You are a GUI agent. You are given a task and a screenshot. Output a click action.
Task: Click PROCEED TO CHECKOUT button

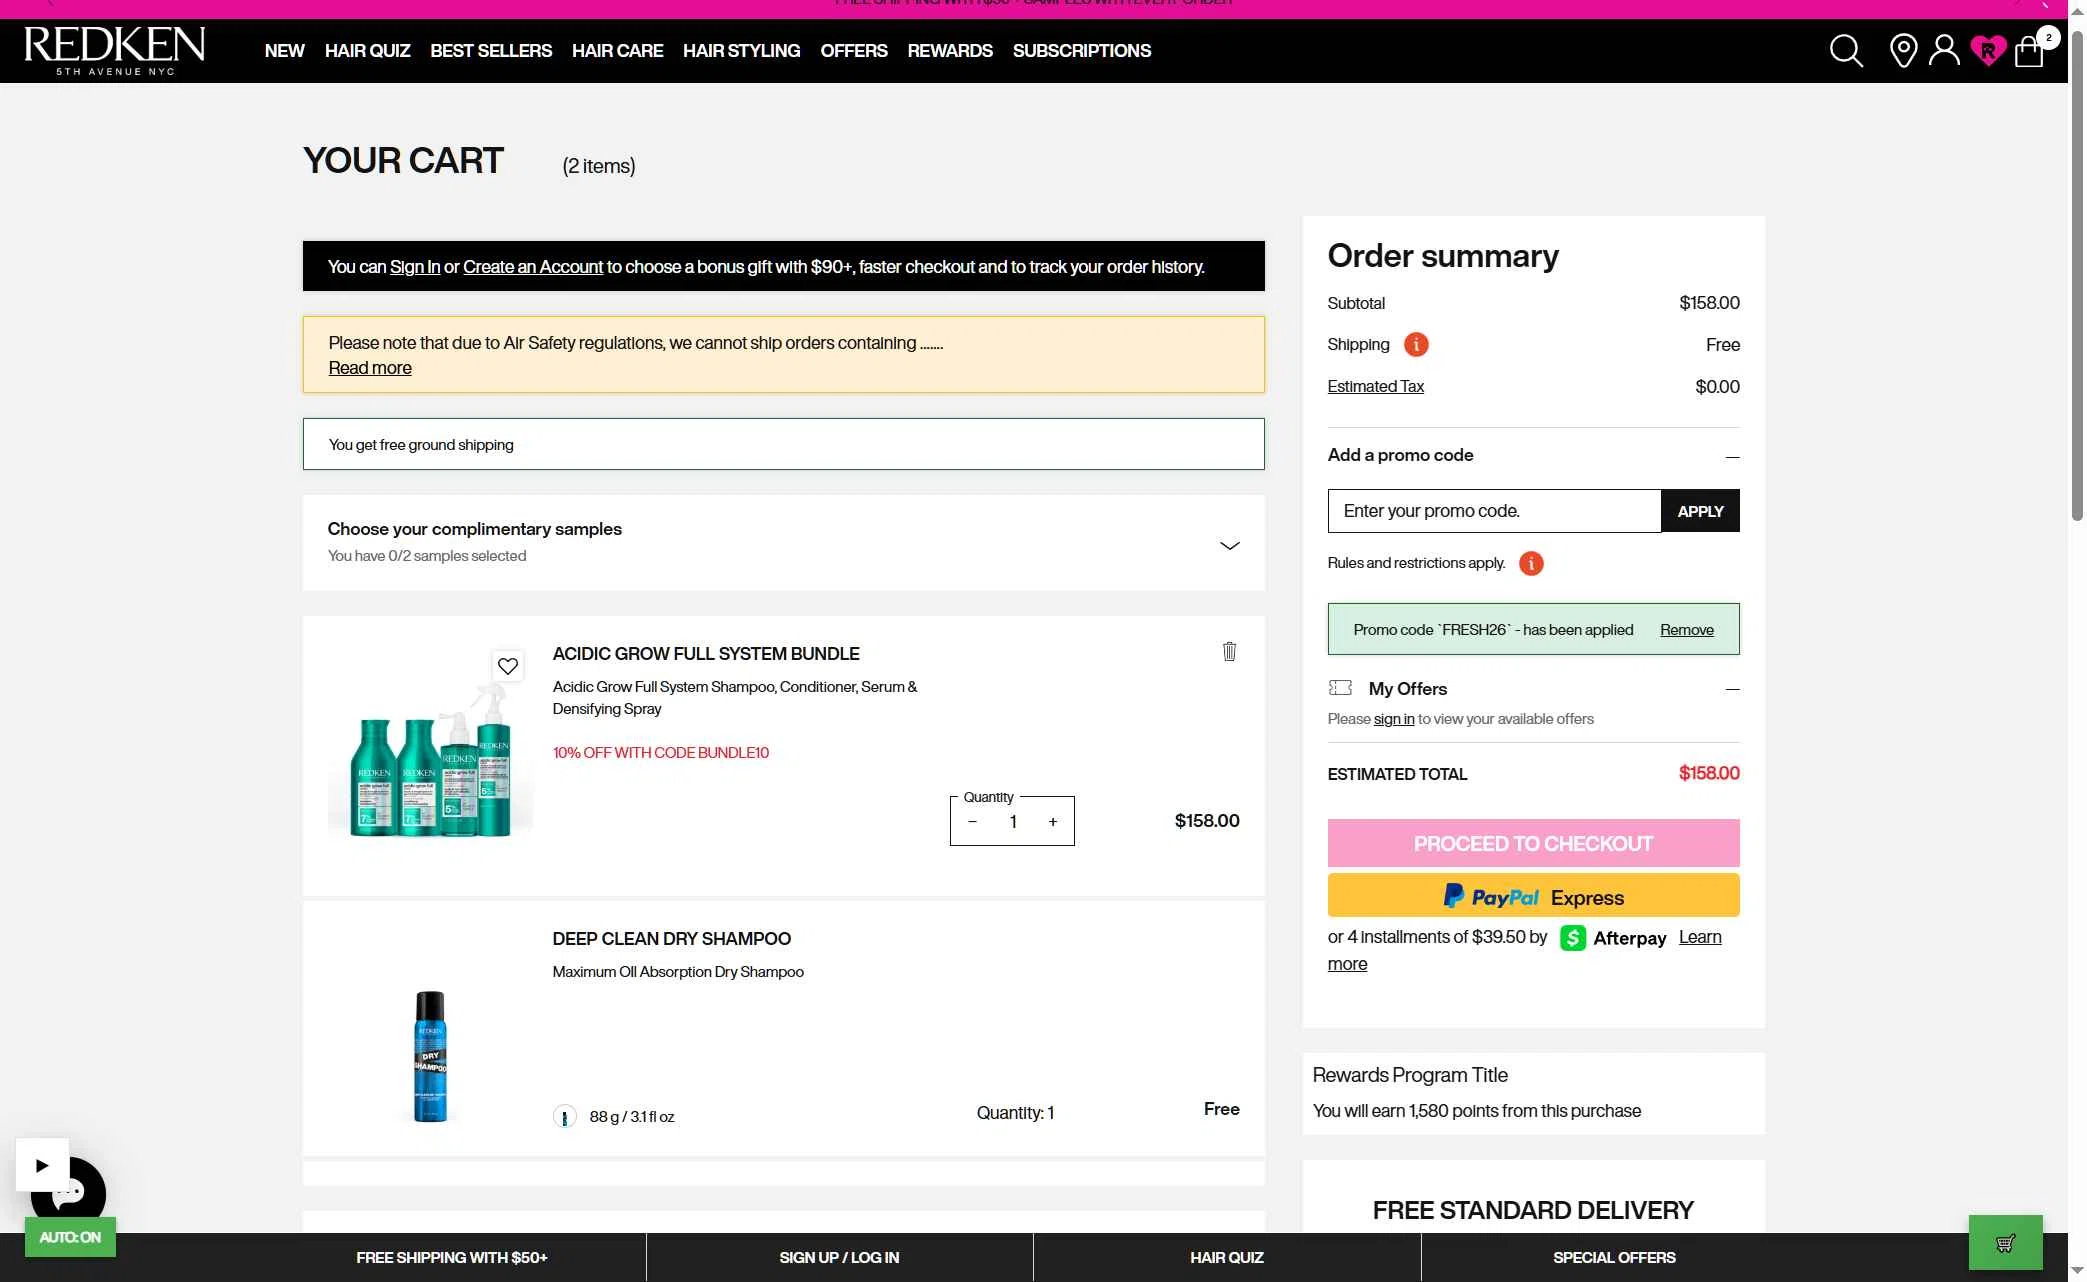click(1532, 844)
